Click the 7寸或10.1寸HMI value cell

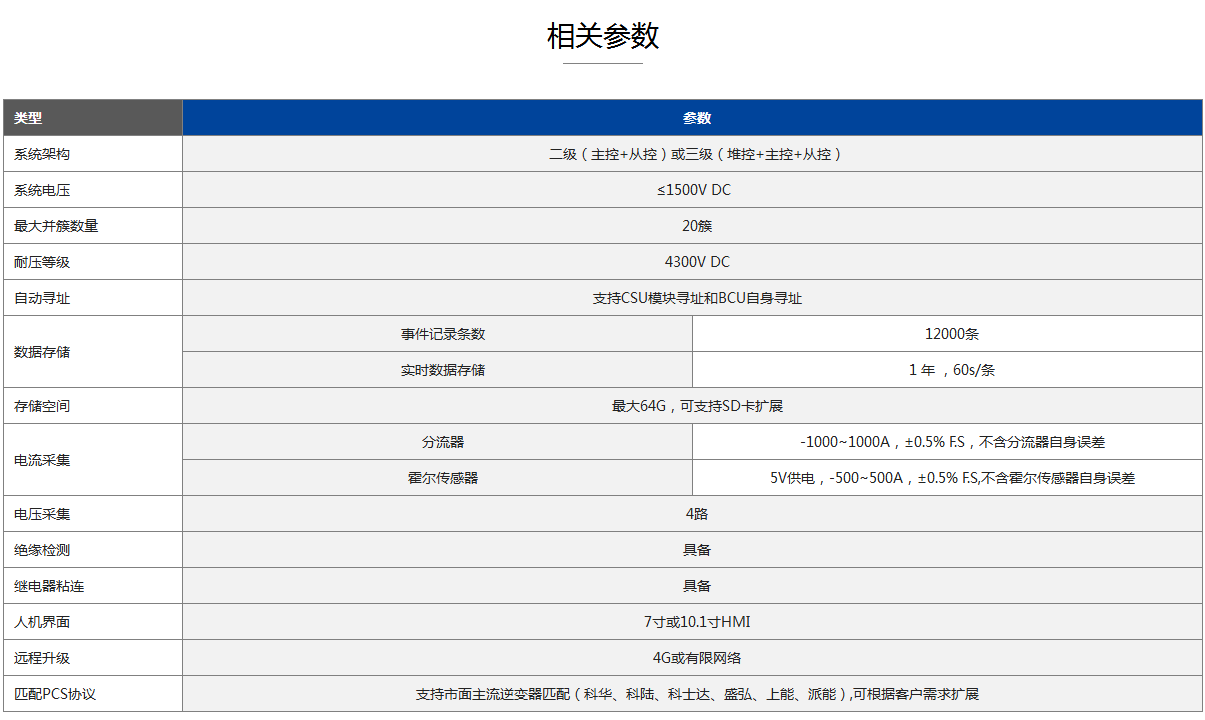tap(697, 622)
